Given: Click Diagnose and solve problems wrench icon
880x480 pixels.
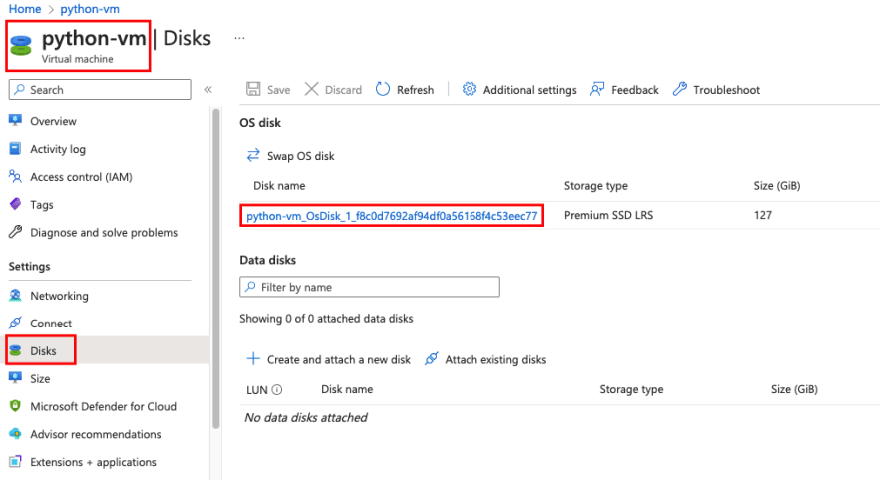Looking at the screenshot, I should [x=16, y=231].
